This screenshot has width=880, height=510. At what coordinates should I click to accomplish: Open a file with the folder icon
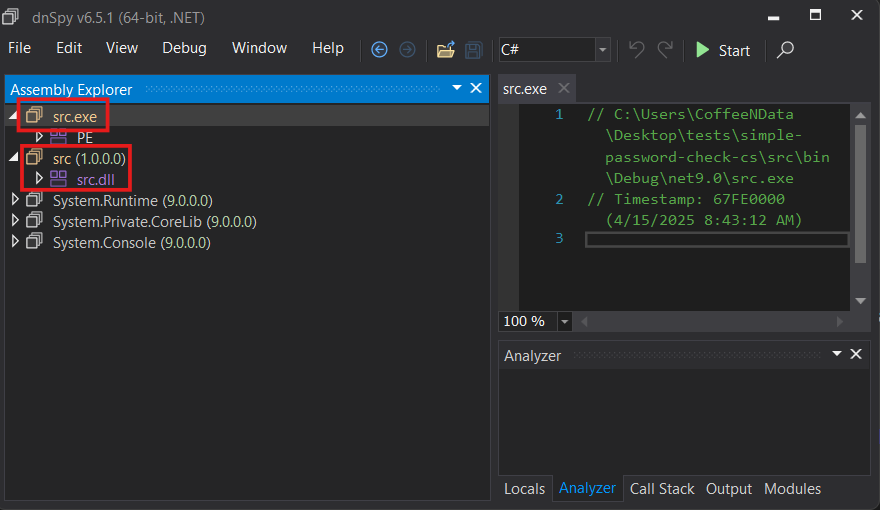pyautogui.click(x=446, y=50)
